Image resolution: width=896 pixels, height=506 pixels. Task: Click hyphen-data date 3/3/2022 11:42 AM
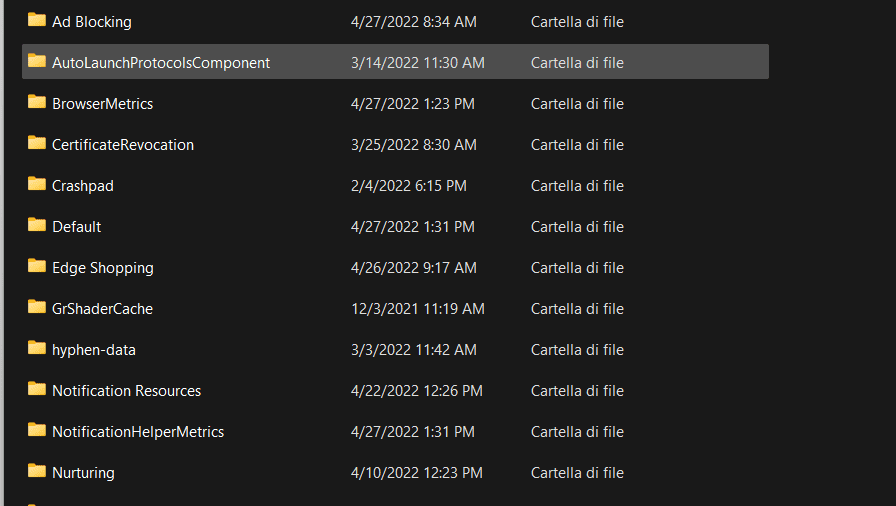414,350
